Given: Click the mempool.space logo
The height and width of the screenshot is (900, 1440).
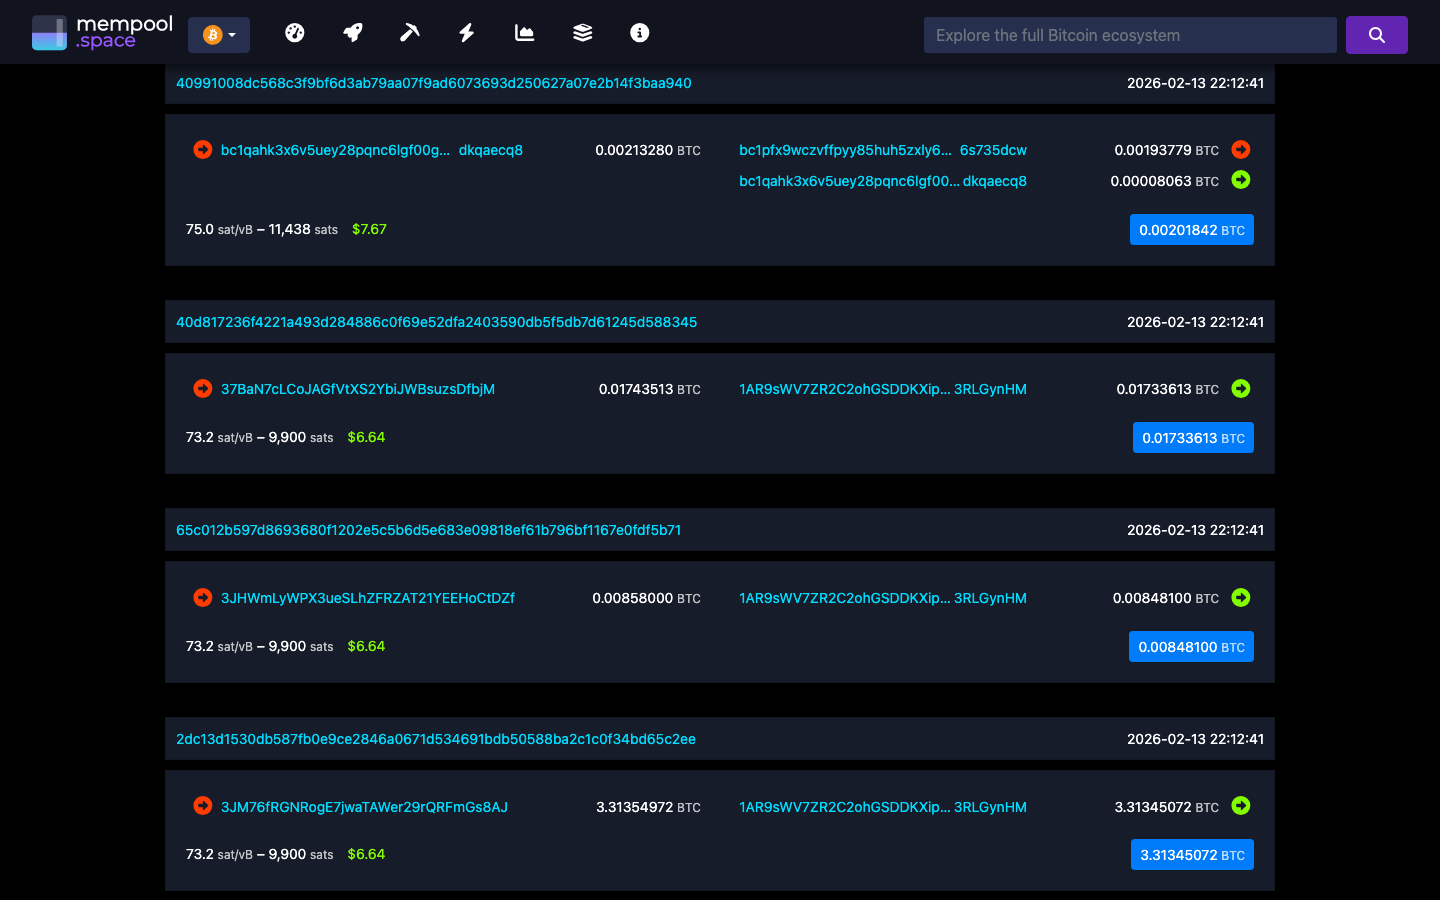Looking at the screenshot, I should pyautogui.click(x=100, y=31).
